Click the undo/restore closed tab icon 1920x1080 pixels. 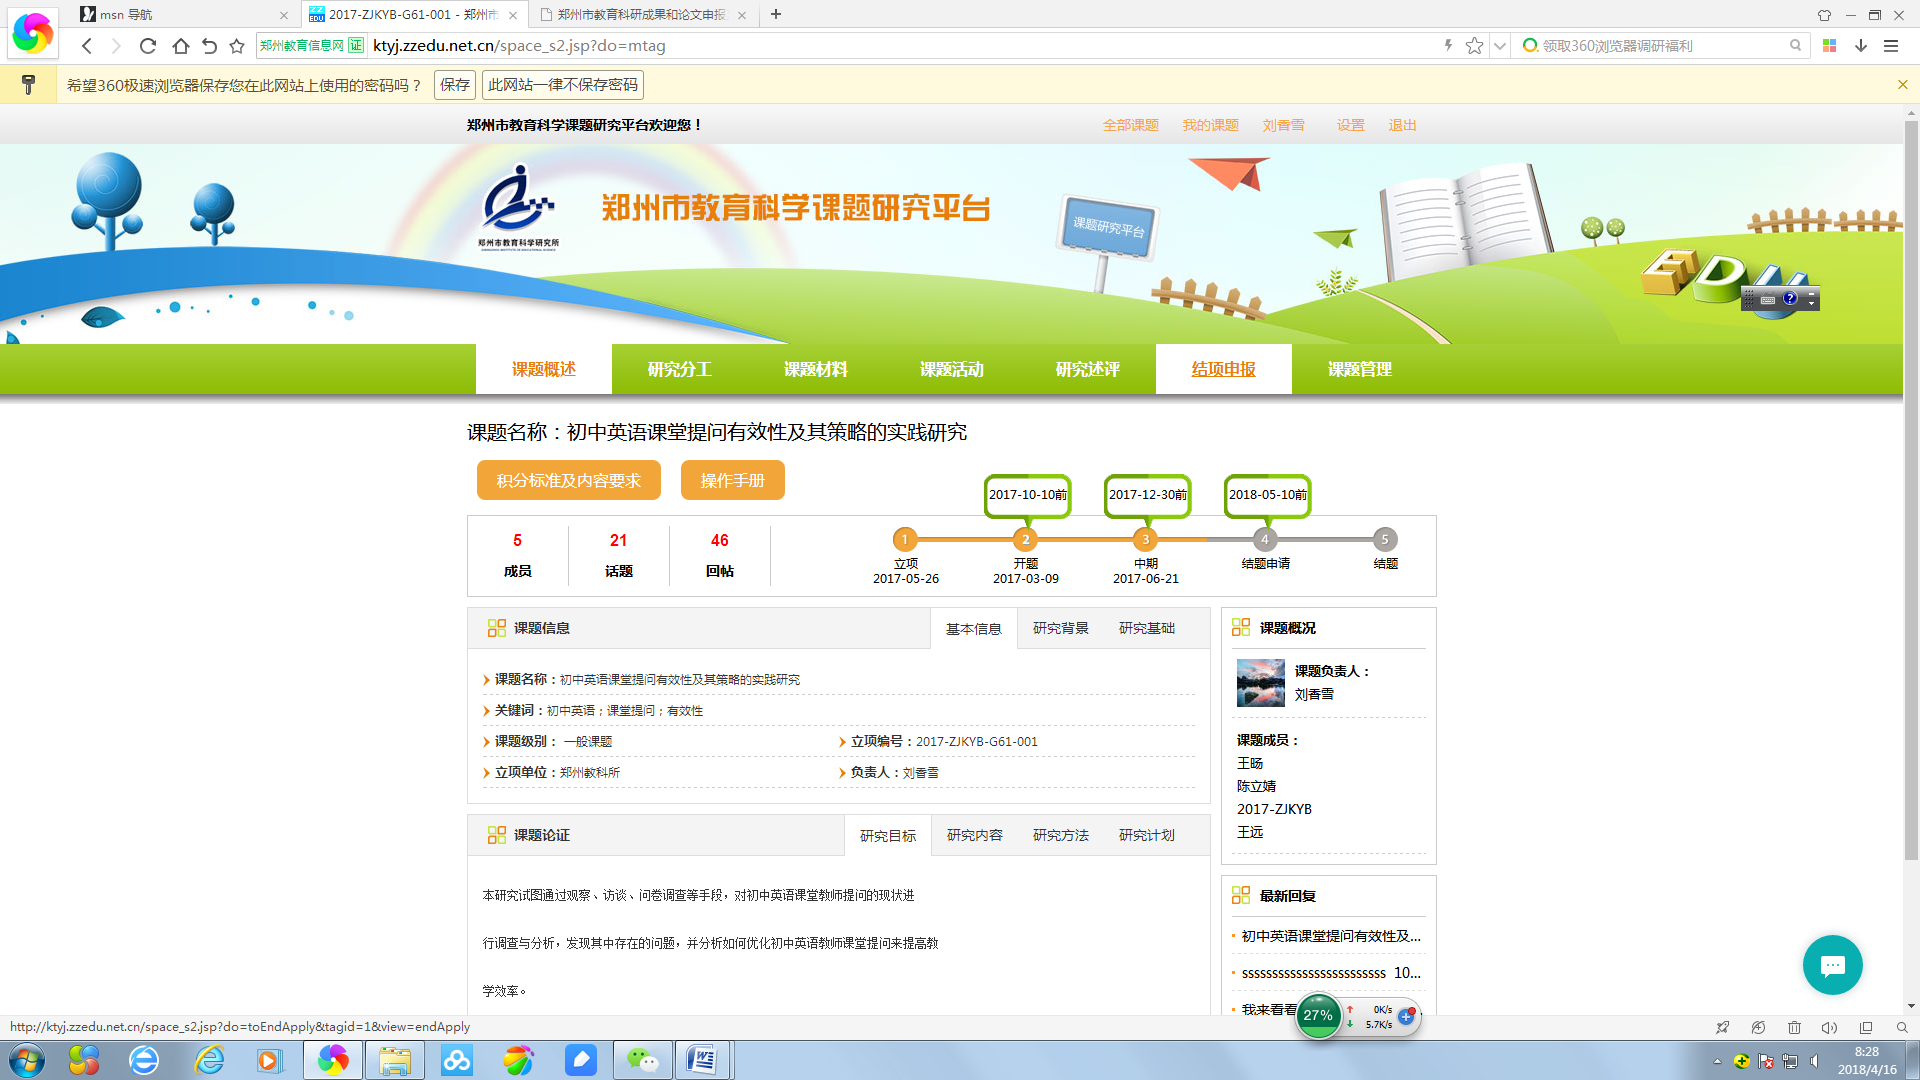click(209, 46)
